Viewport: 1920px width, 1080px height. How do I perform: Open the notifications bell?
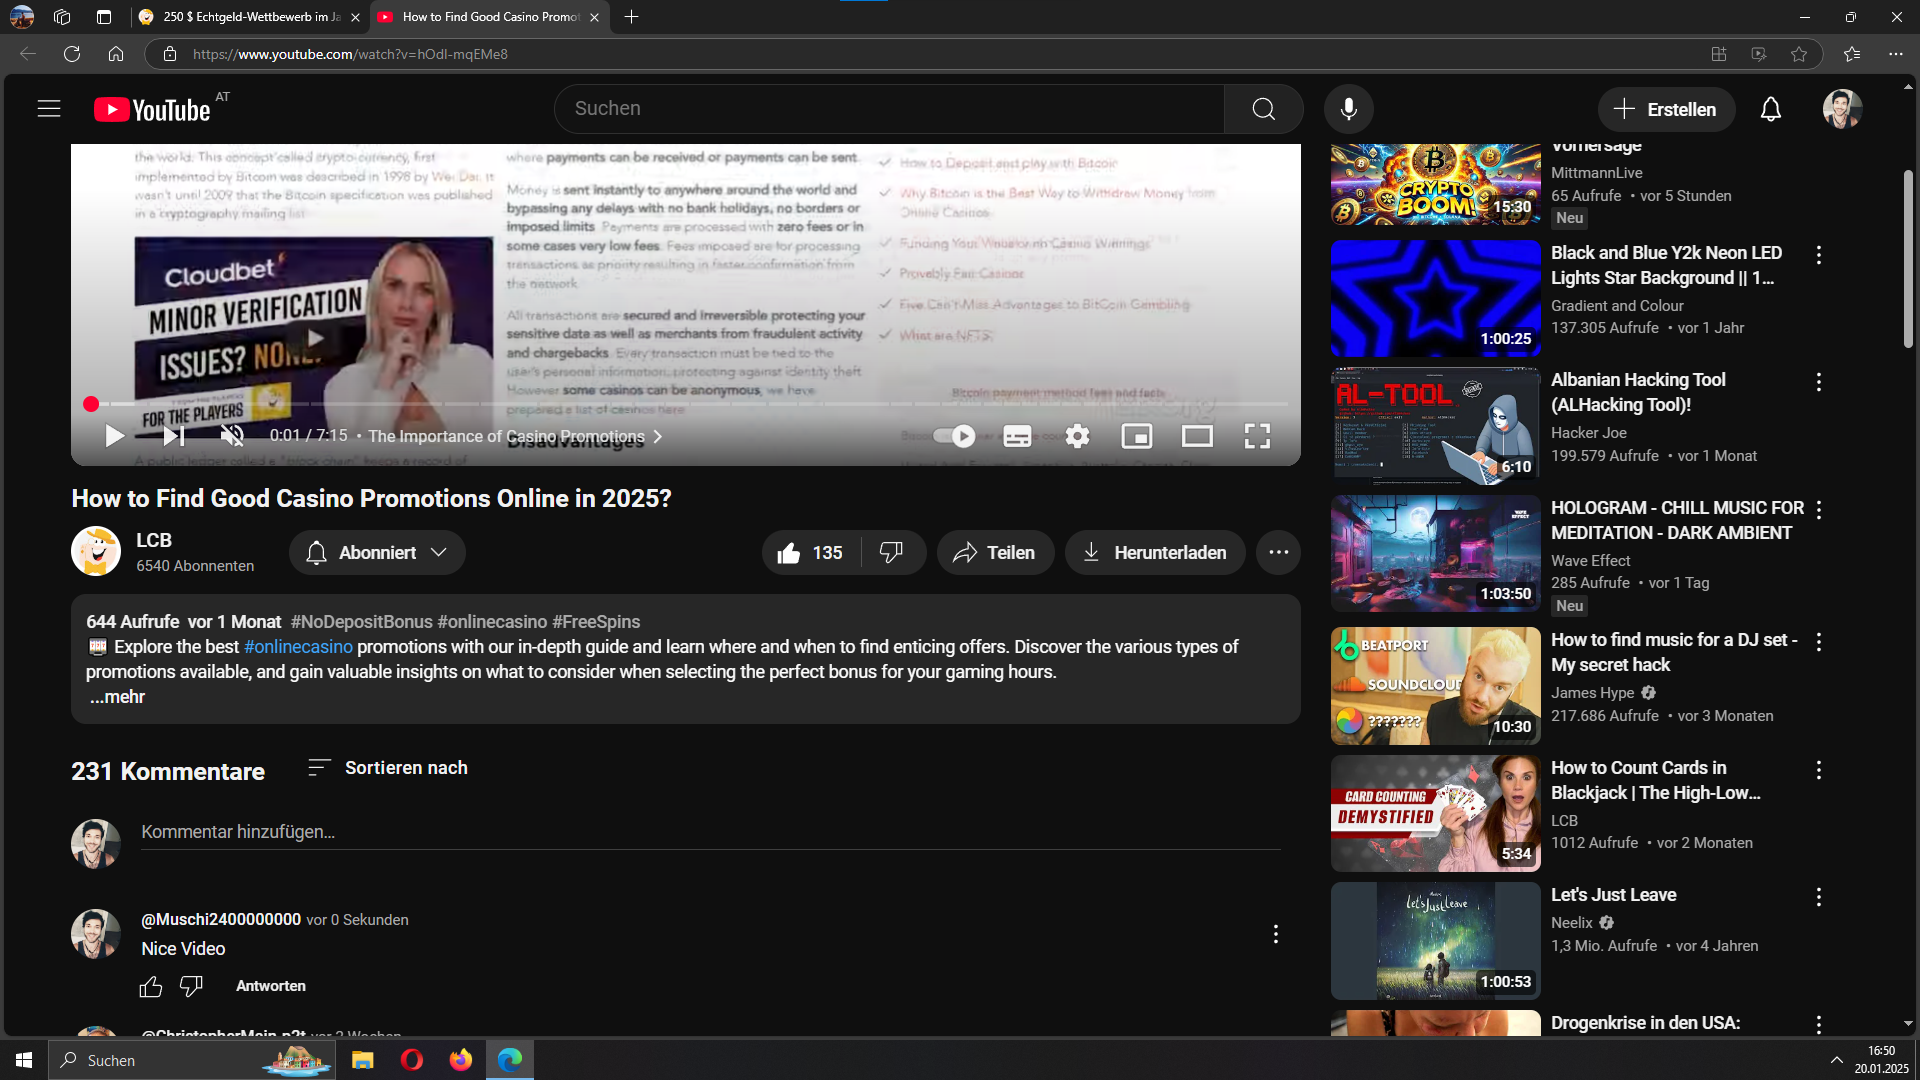pyautogui.click(x=1771, y=109)
